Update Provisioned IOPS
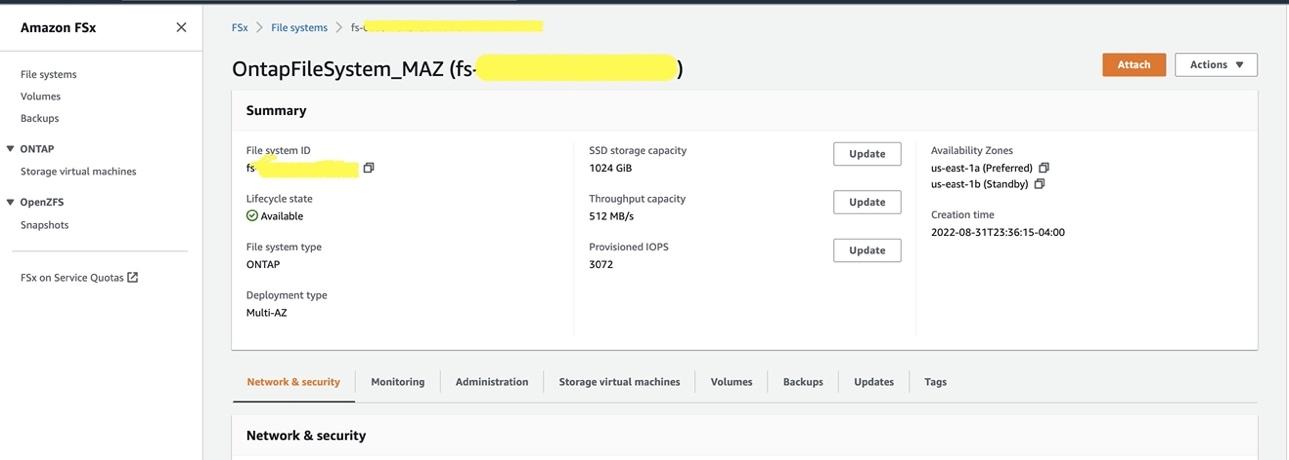Screen dimensions: 1289x460 [x=867, y=250]
